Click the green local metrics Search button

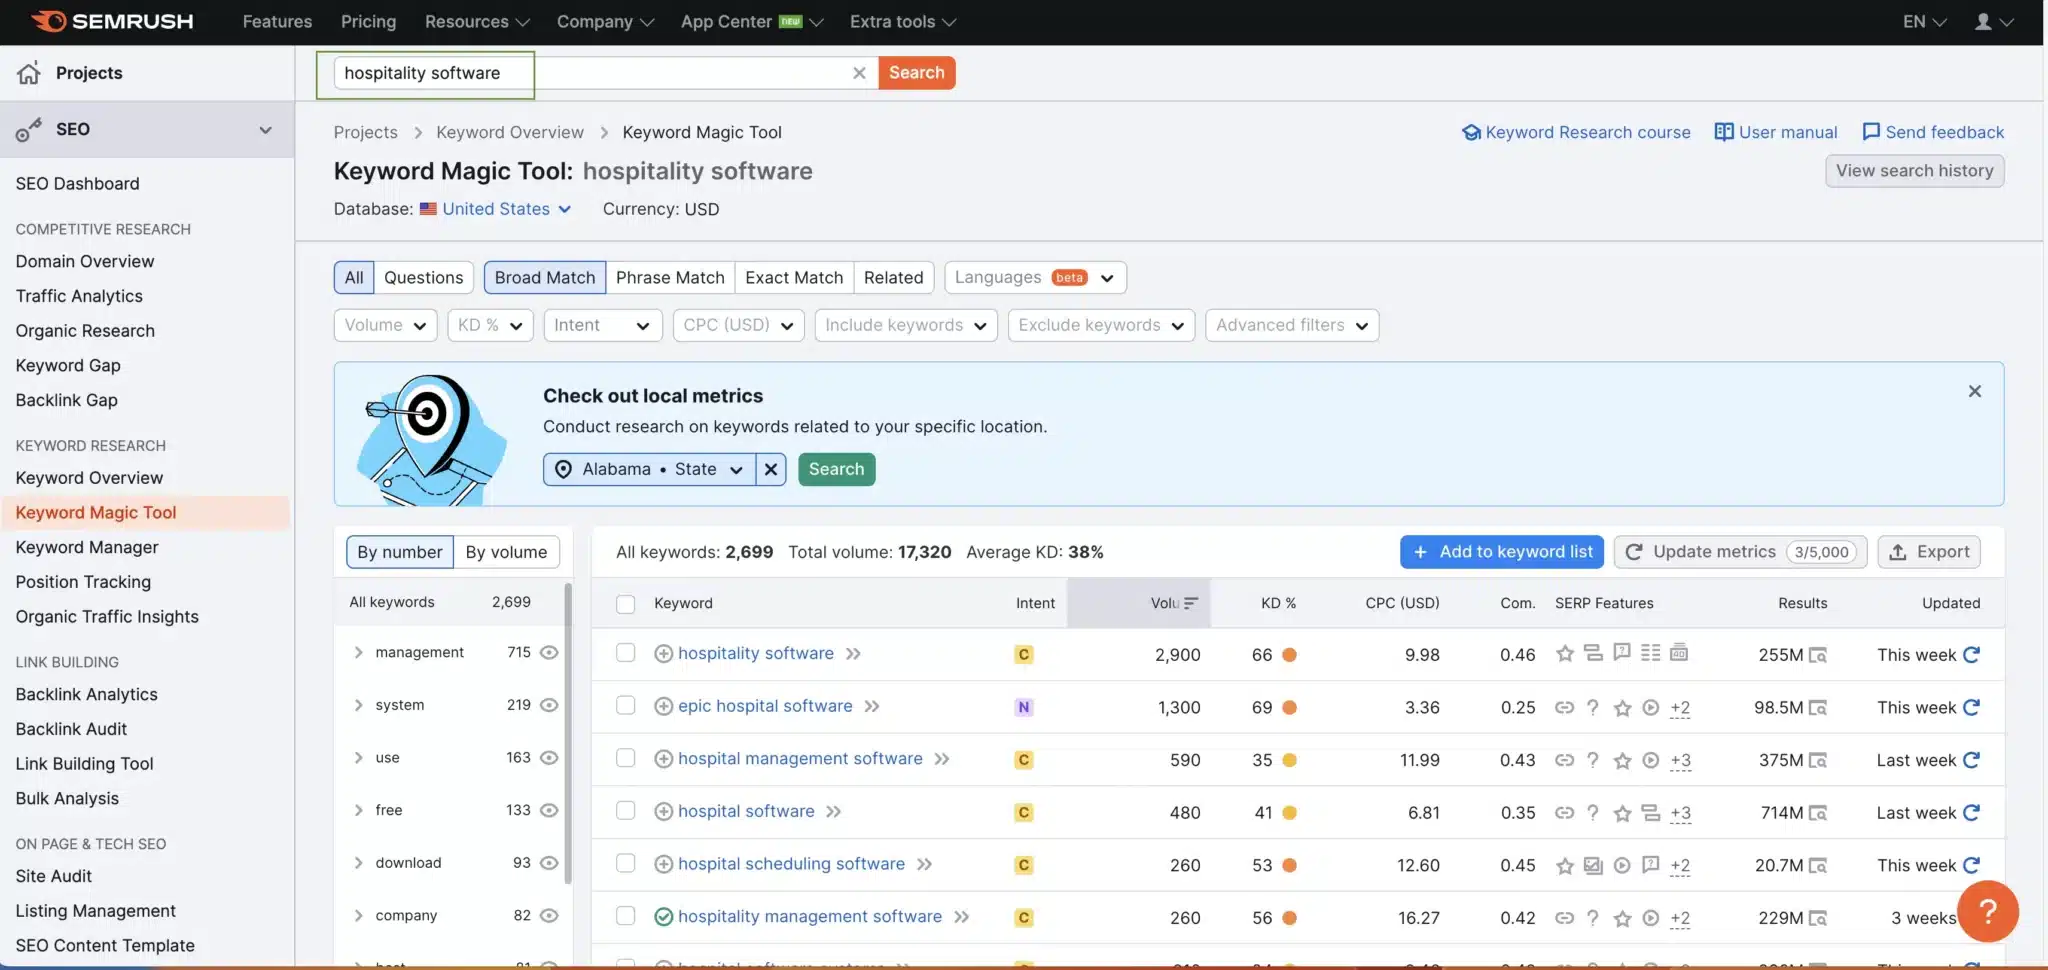pyautogui.click(x=836, y=469)
